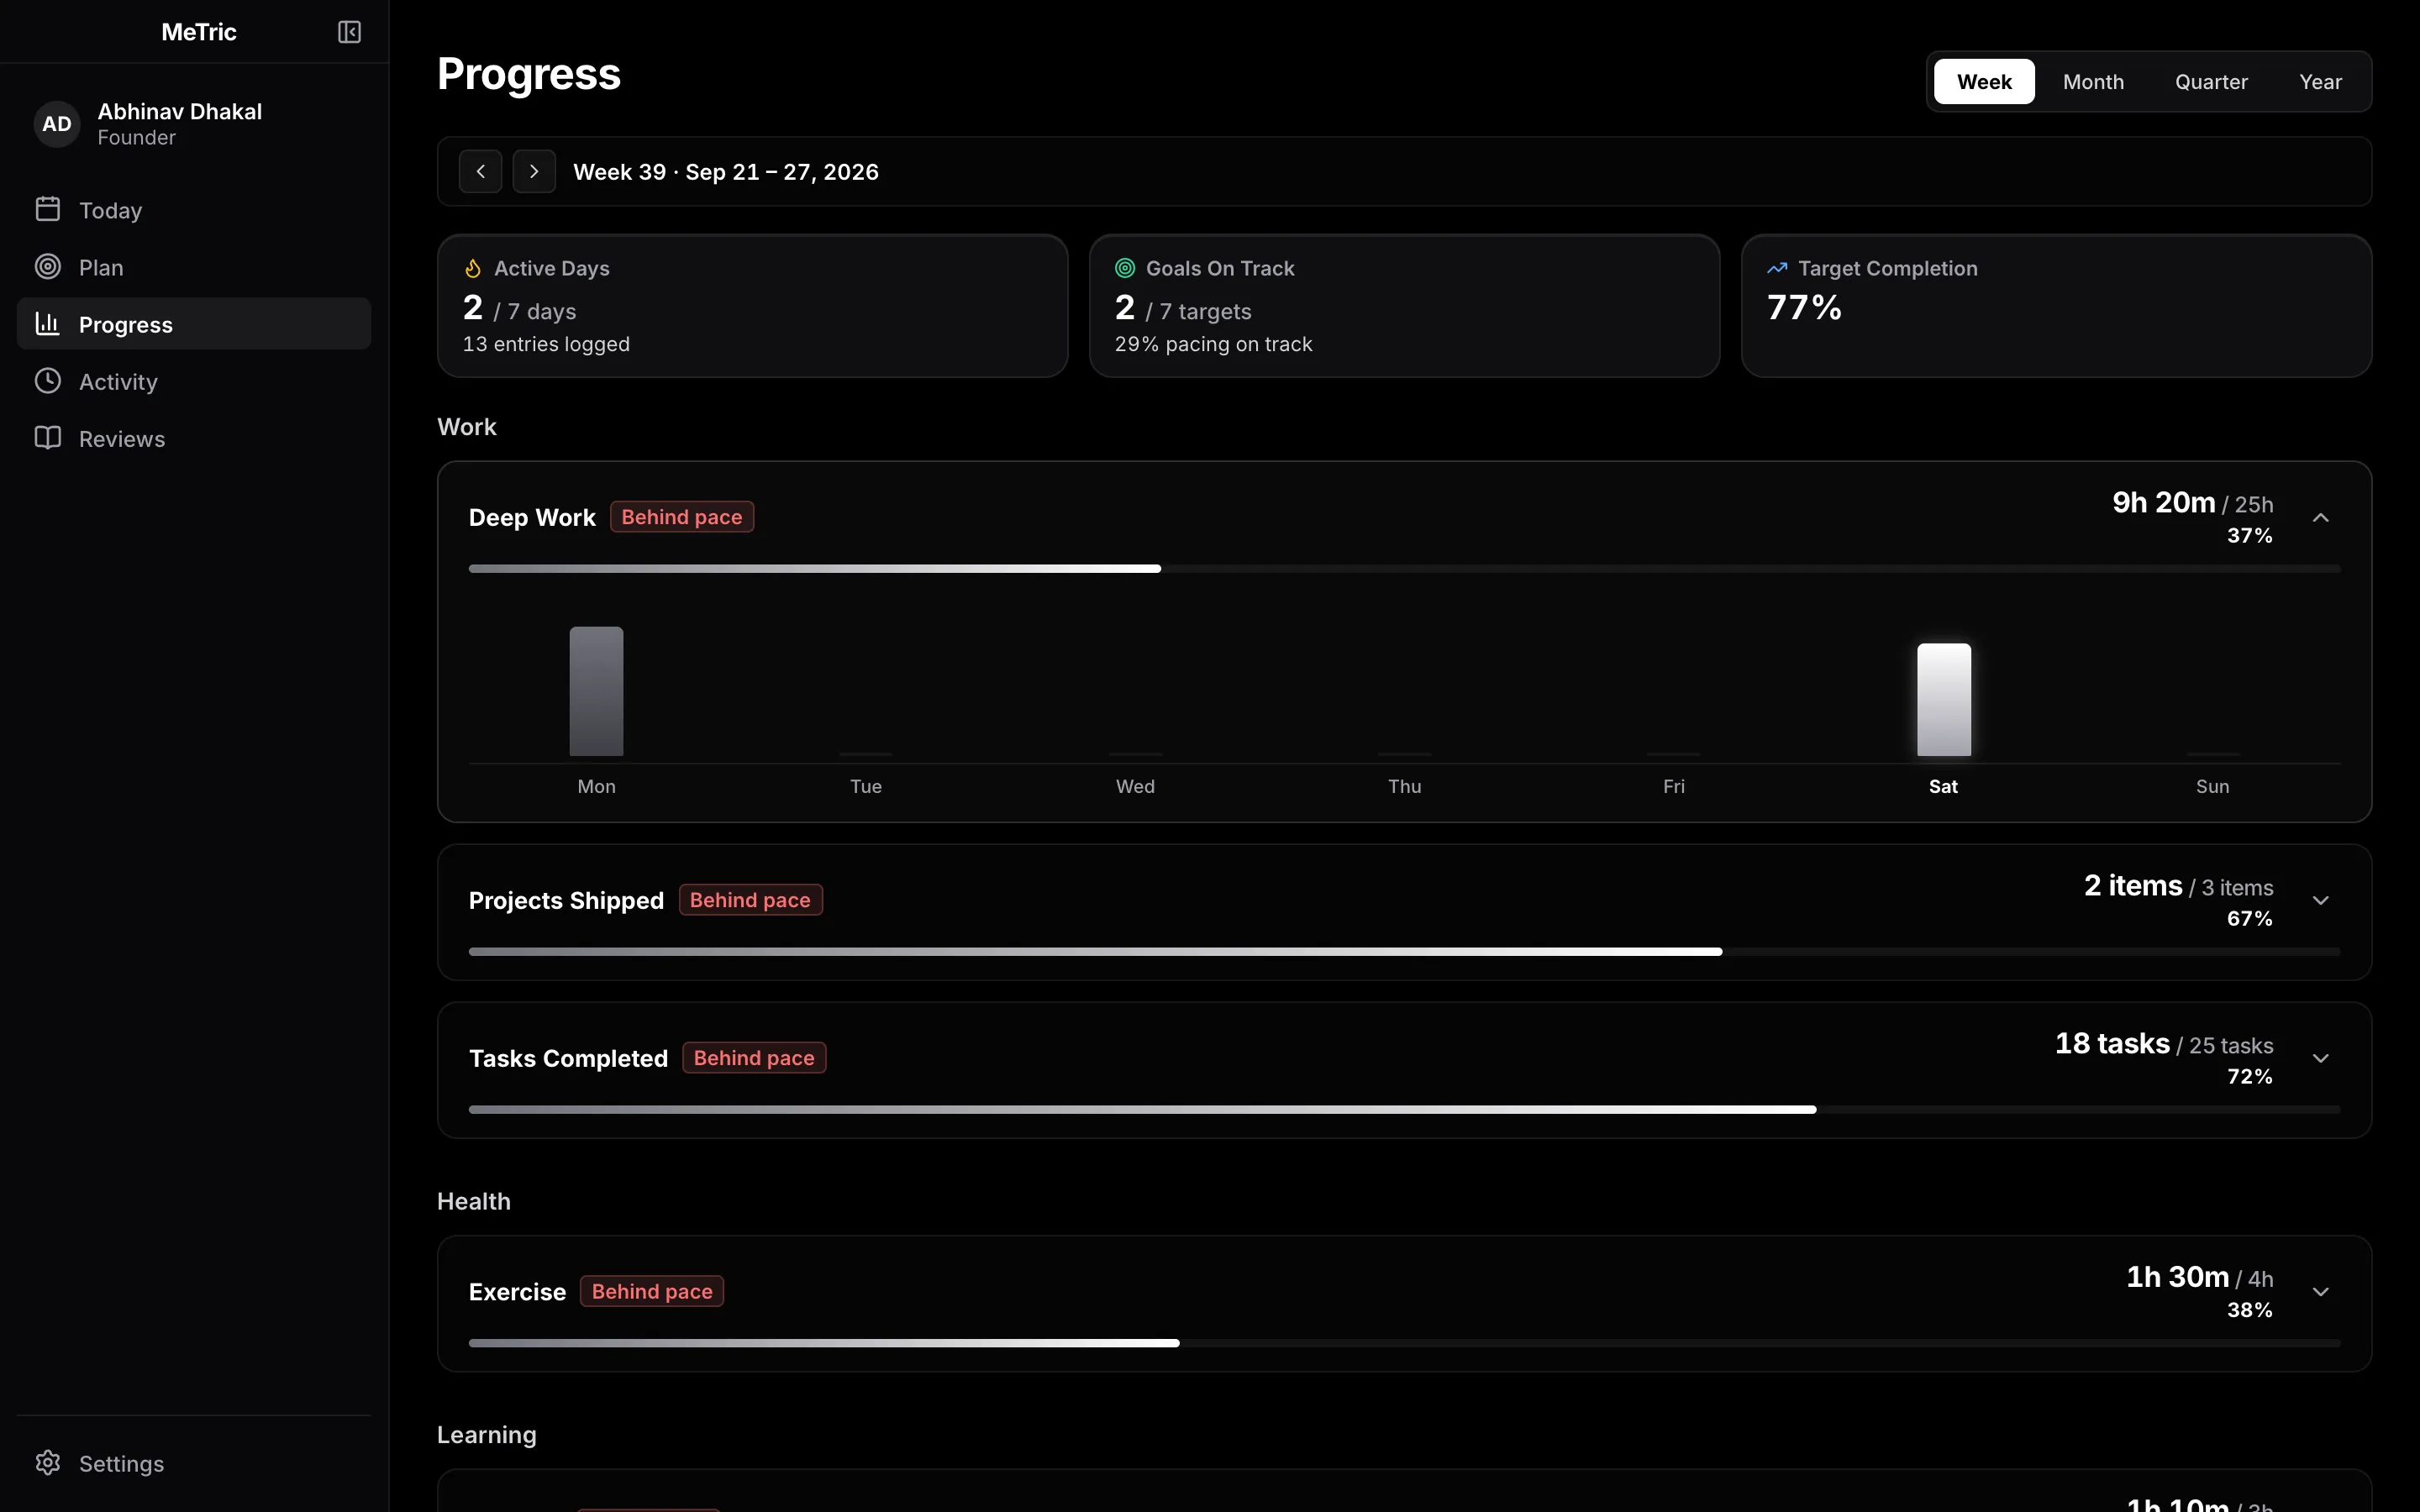Click the Deep Work Behind pace badge

[682, 517]
